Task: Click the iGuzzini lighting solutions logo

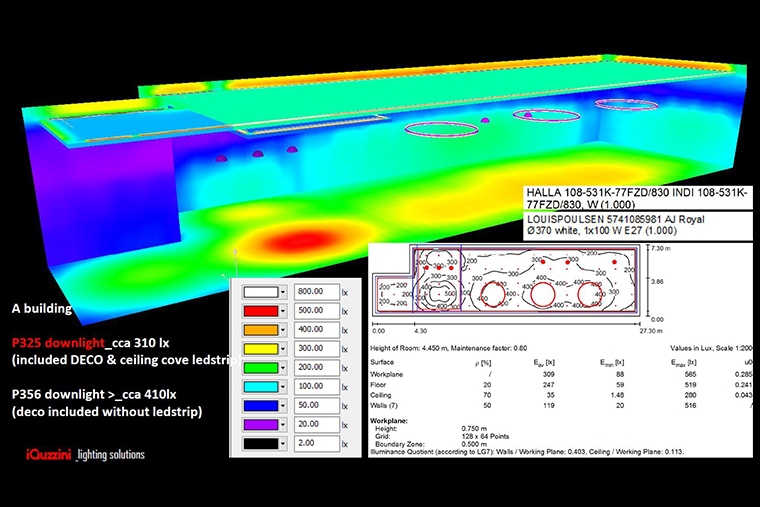Action: 85,455
